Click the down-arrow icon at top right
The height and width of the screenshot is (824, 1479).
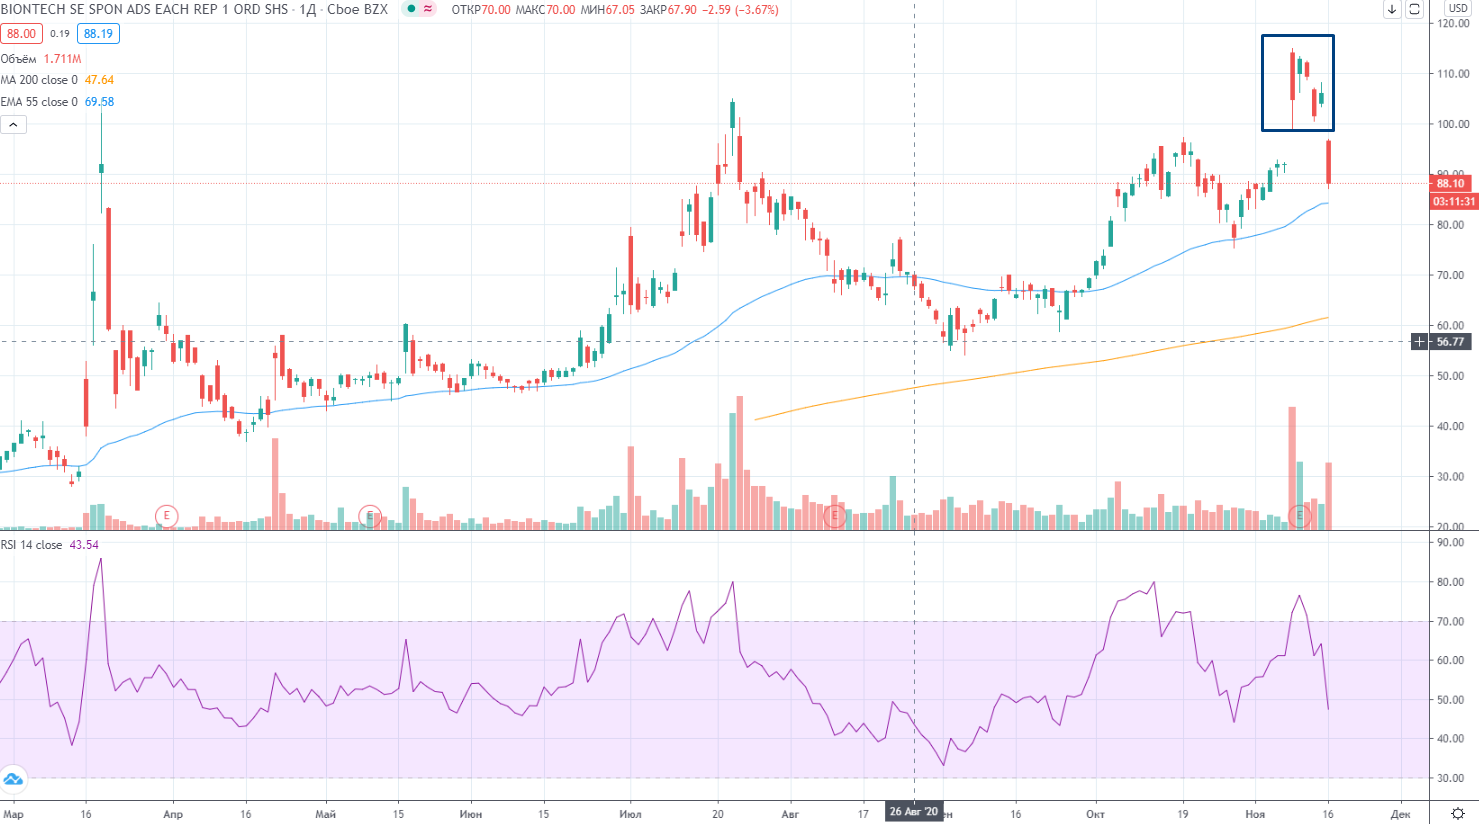tap(1392, 9)
